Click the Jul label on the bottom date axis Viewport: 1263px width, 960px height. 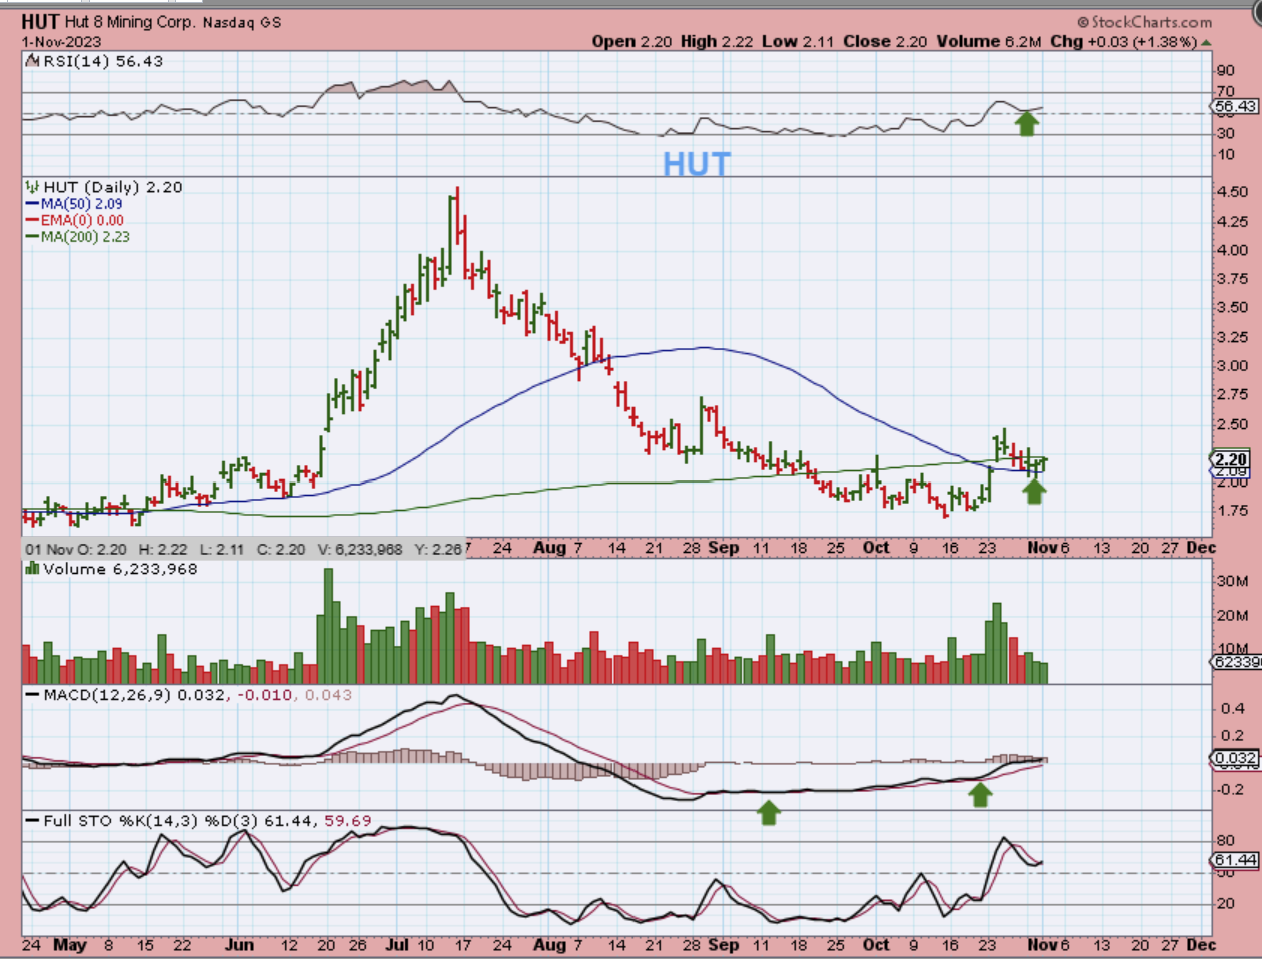point(397,945)
